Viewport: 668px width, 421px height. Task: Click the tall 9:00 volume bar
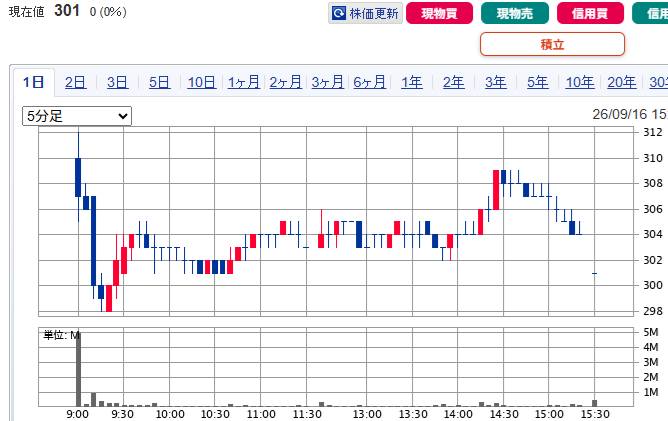tap(78, 369)
